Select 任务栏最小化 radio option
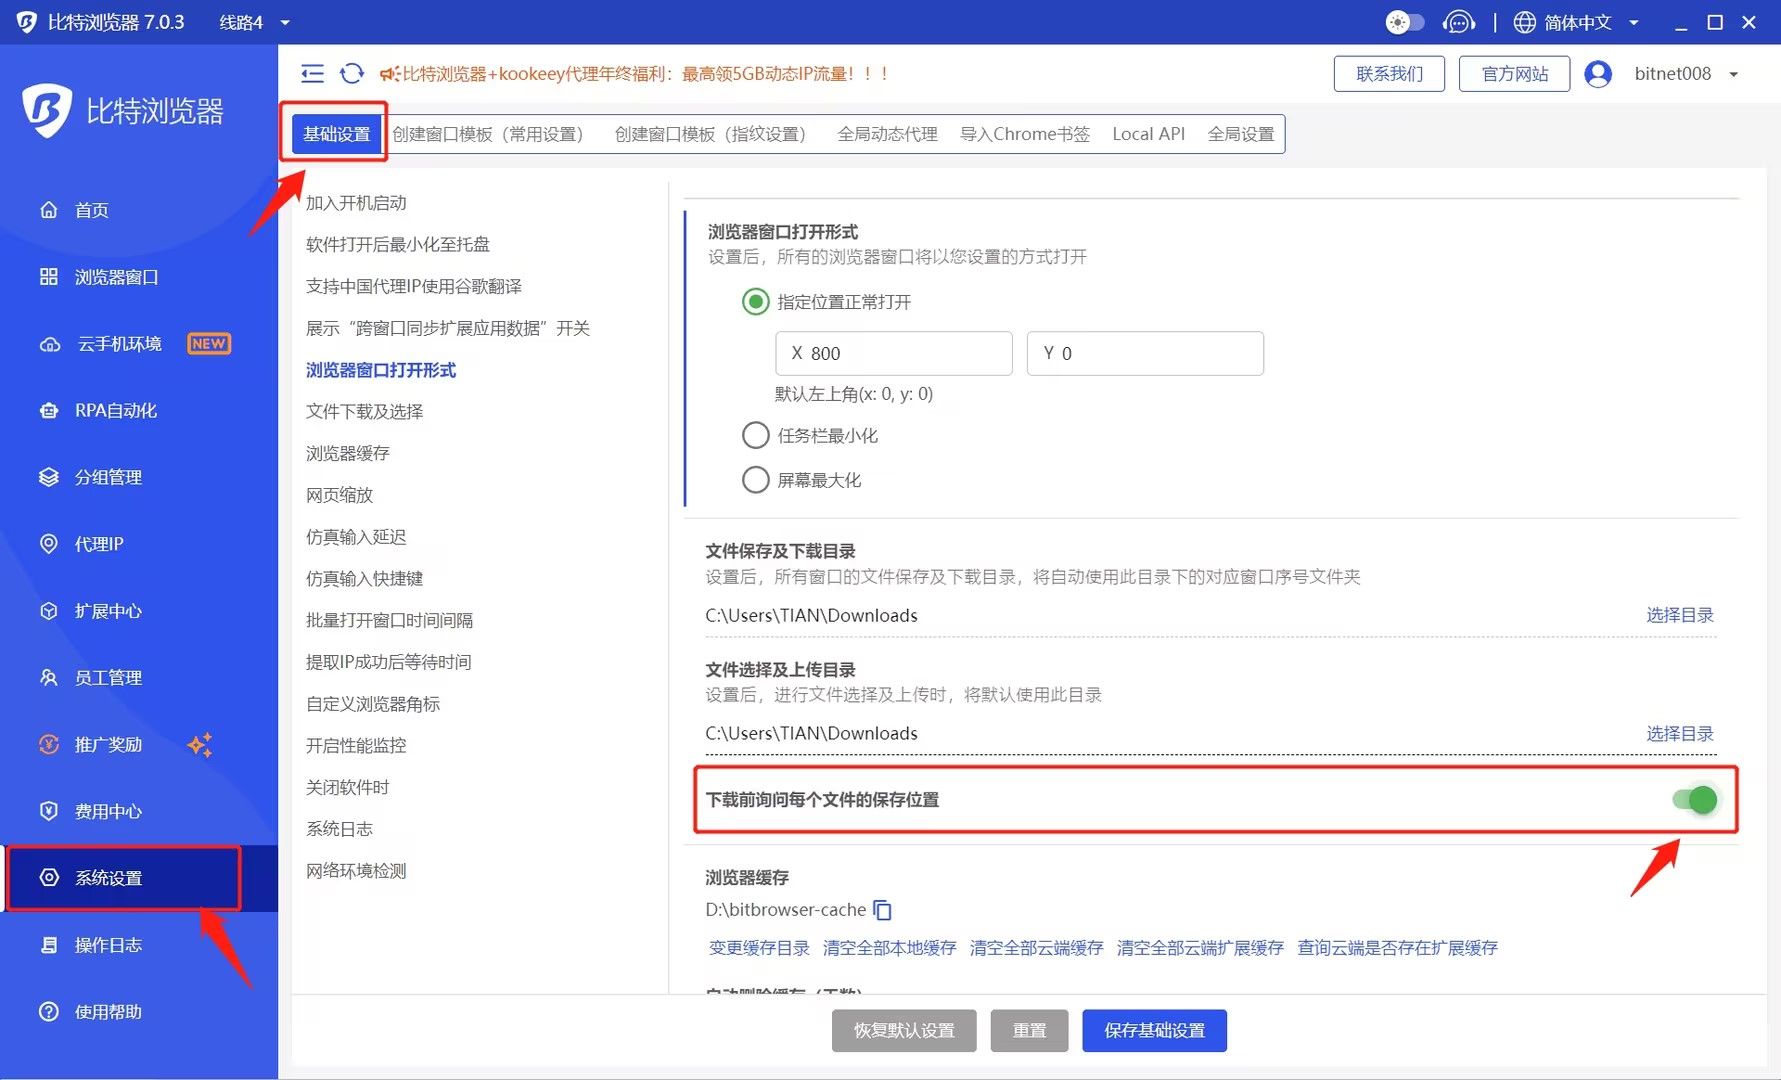This screenshot has height=1080, width=1781. pyautogui.click(x=755, y=436)
